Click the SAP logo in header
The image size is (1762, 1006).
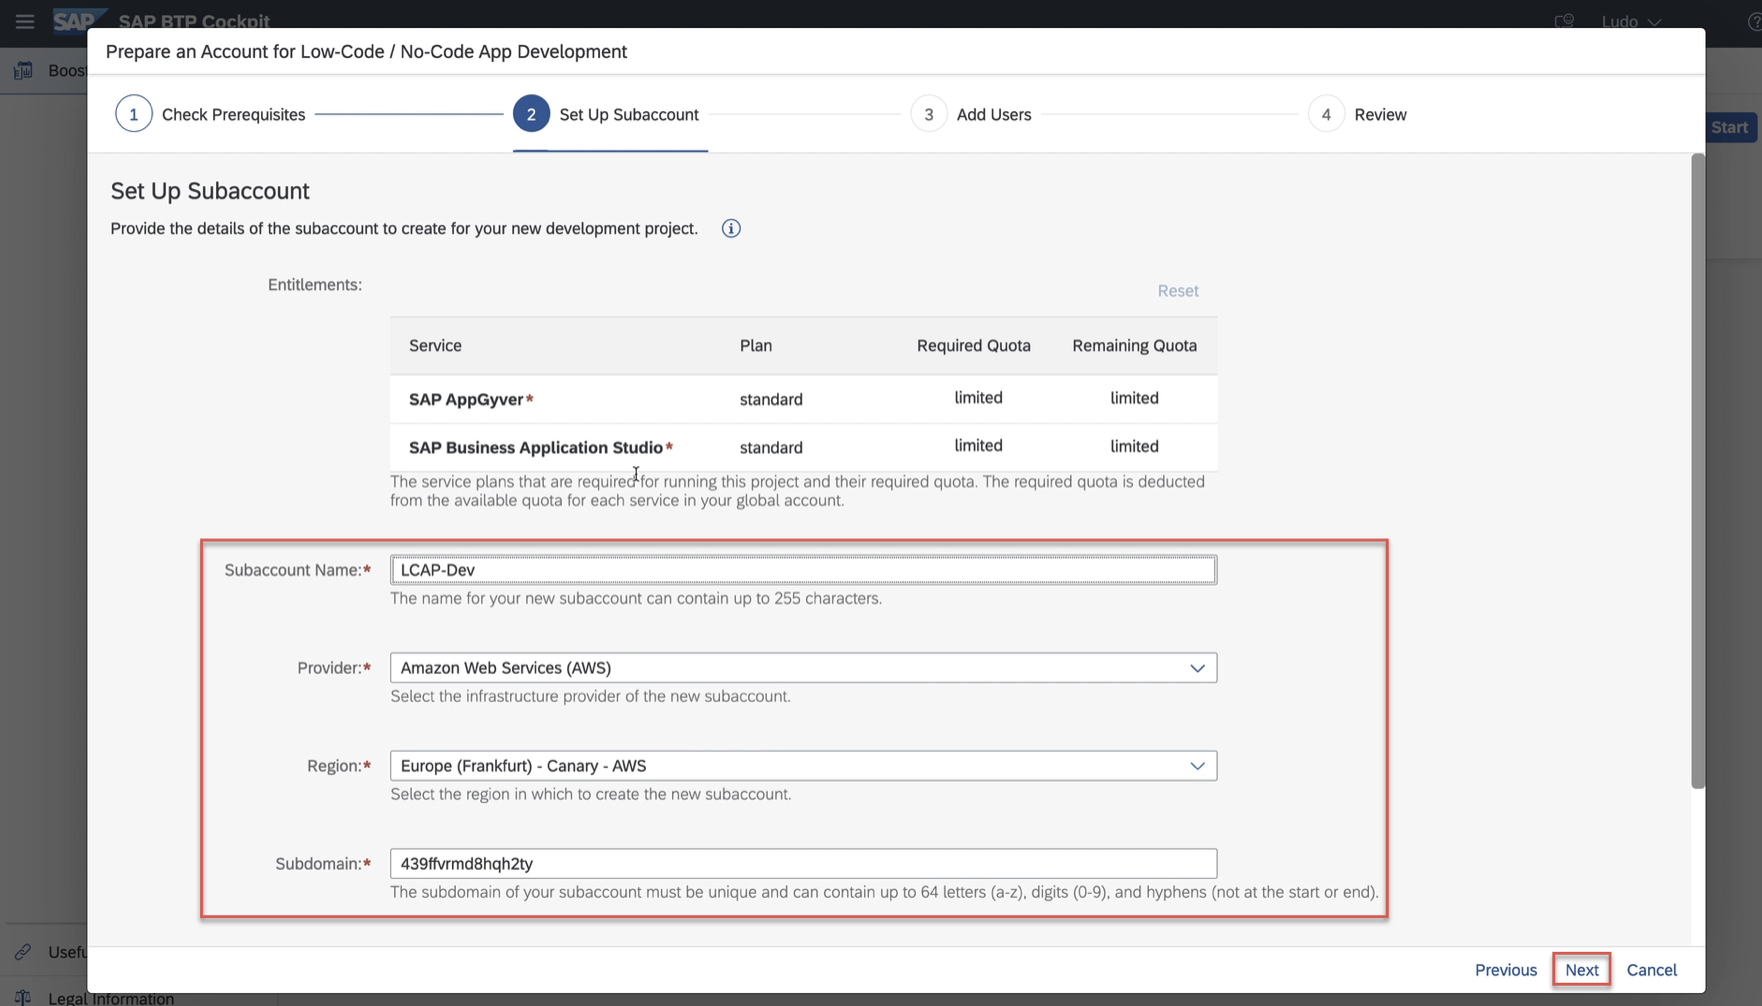tap(78, 21)
